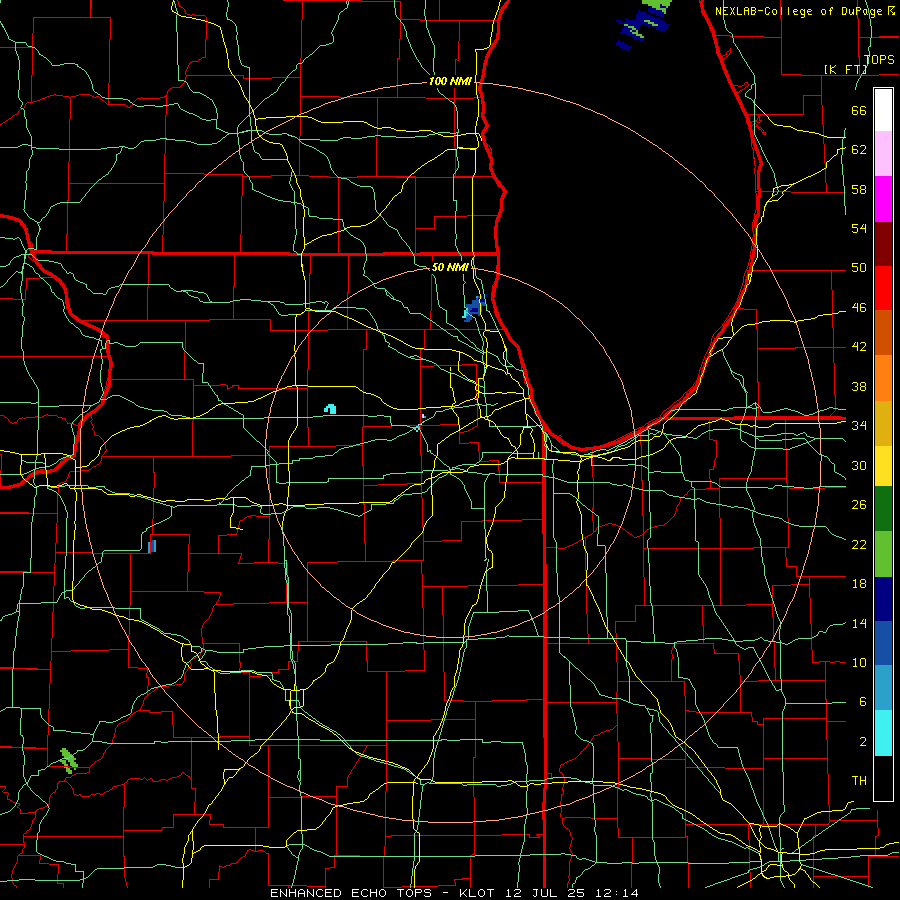Click the black TH threshold swatch
This screenshot has height=900, width=900.
point(883,778)
